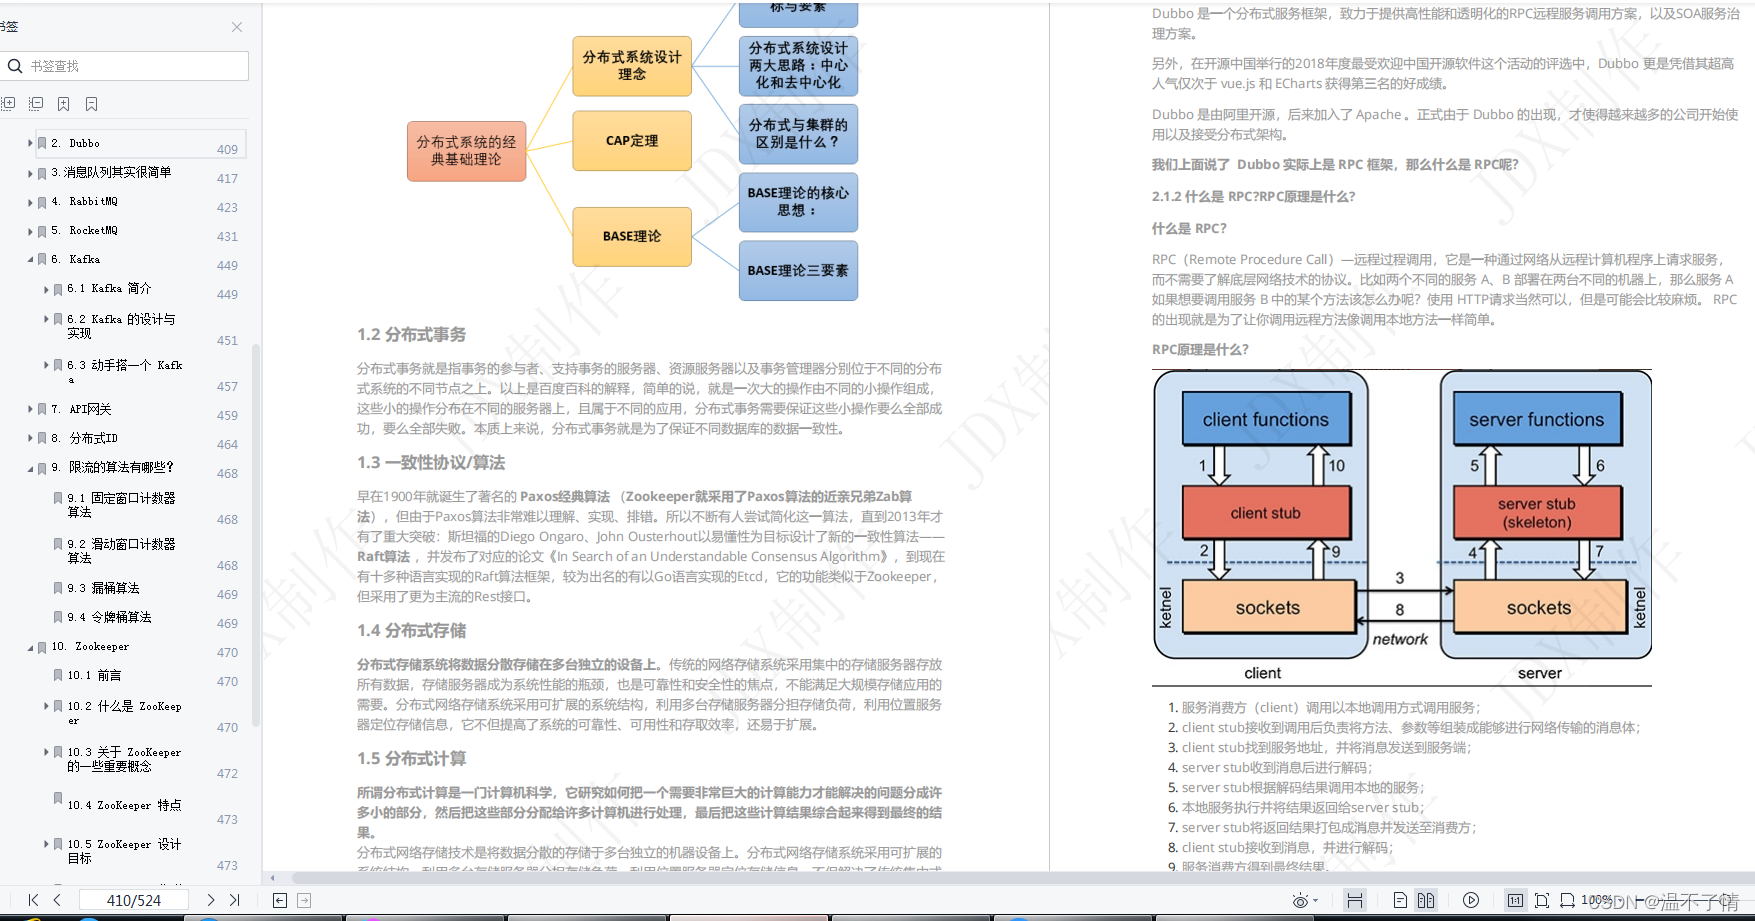
Task: Expand all bookmarks icon
Action: pyautogui.click(x=9, y=104)
